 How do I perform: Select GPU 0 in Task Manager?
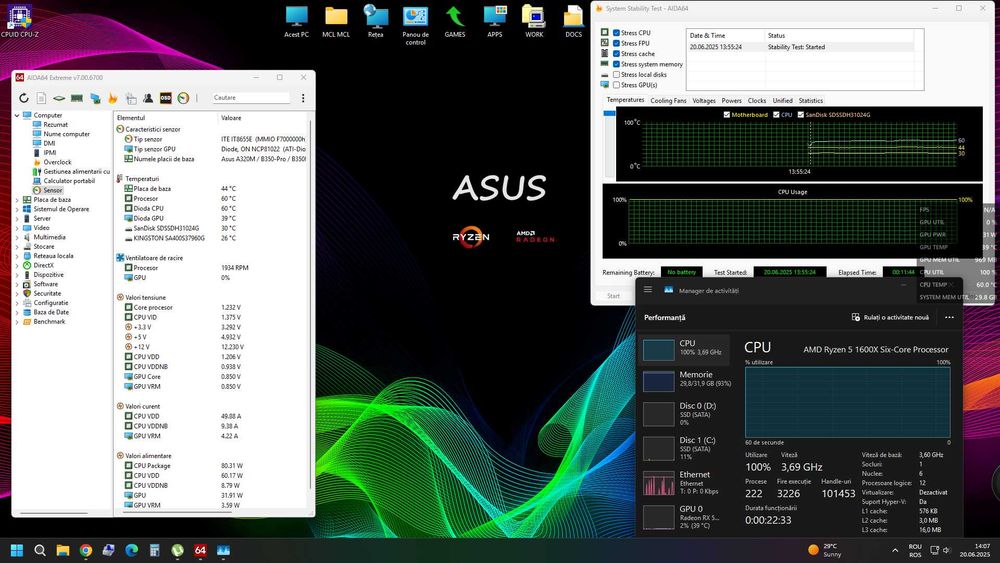click(x=686, y=516)
